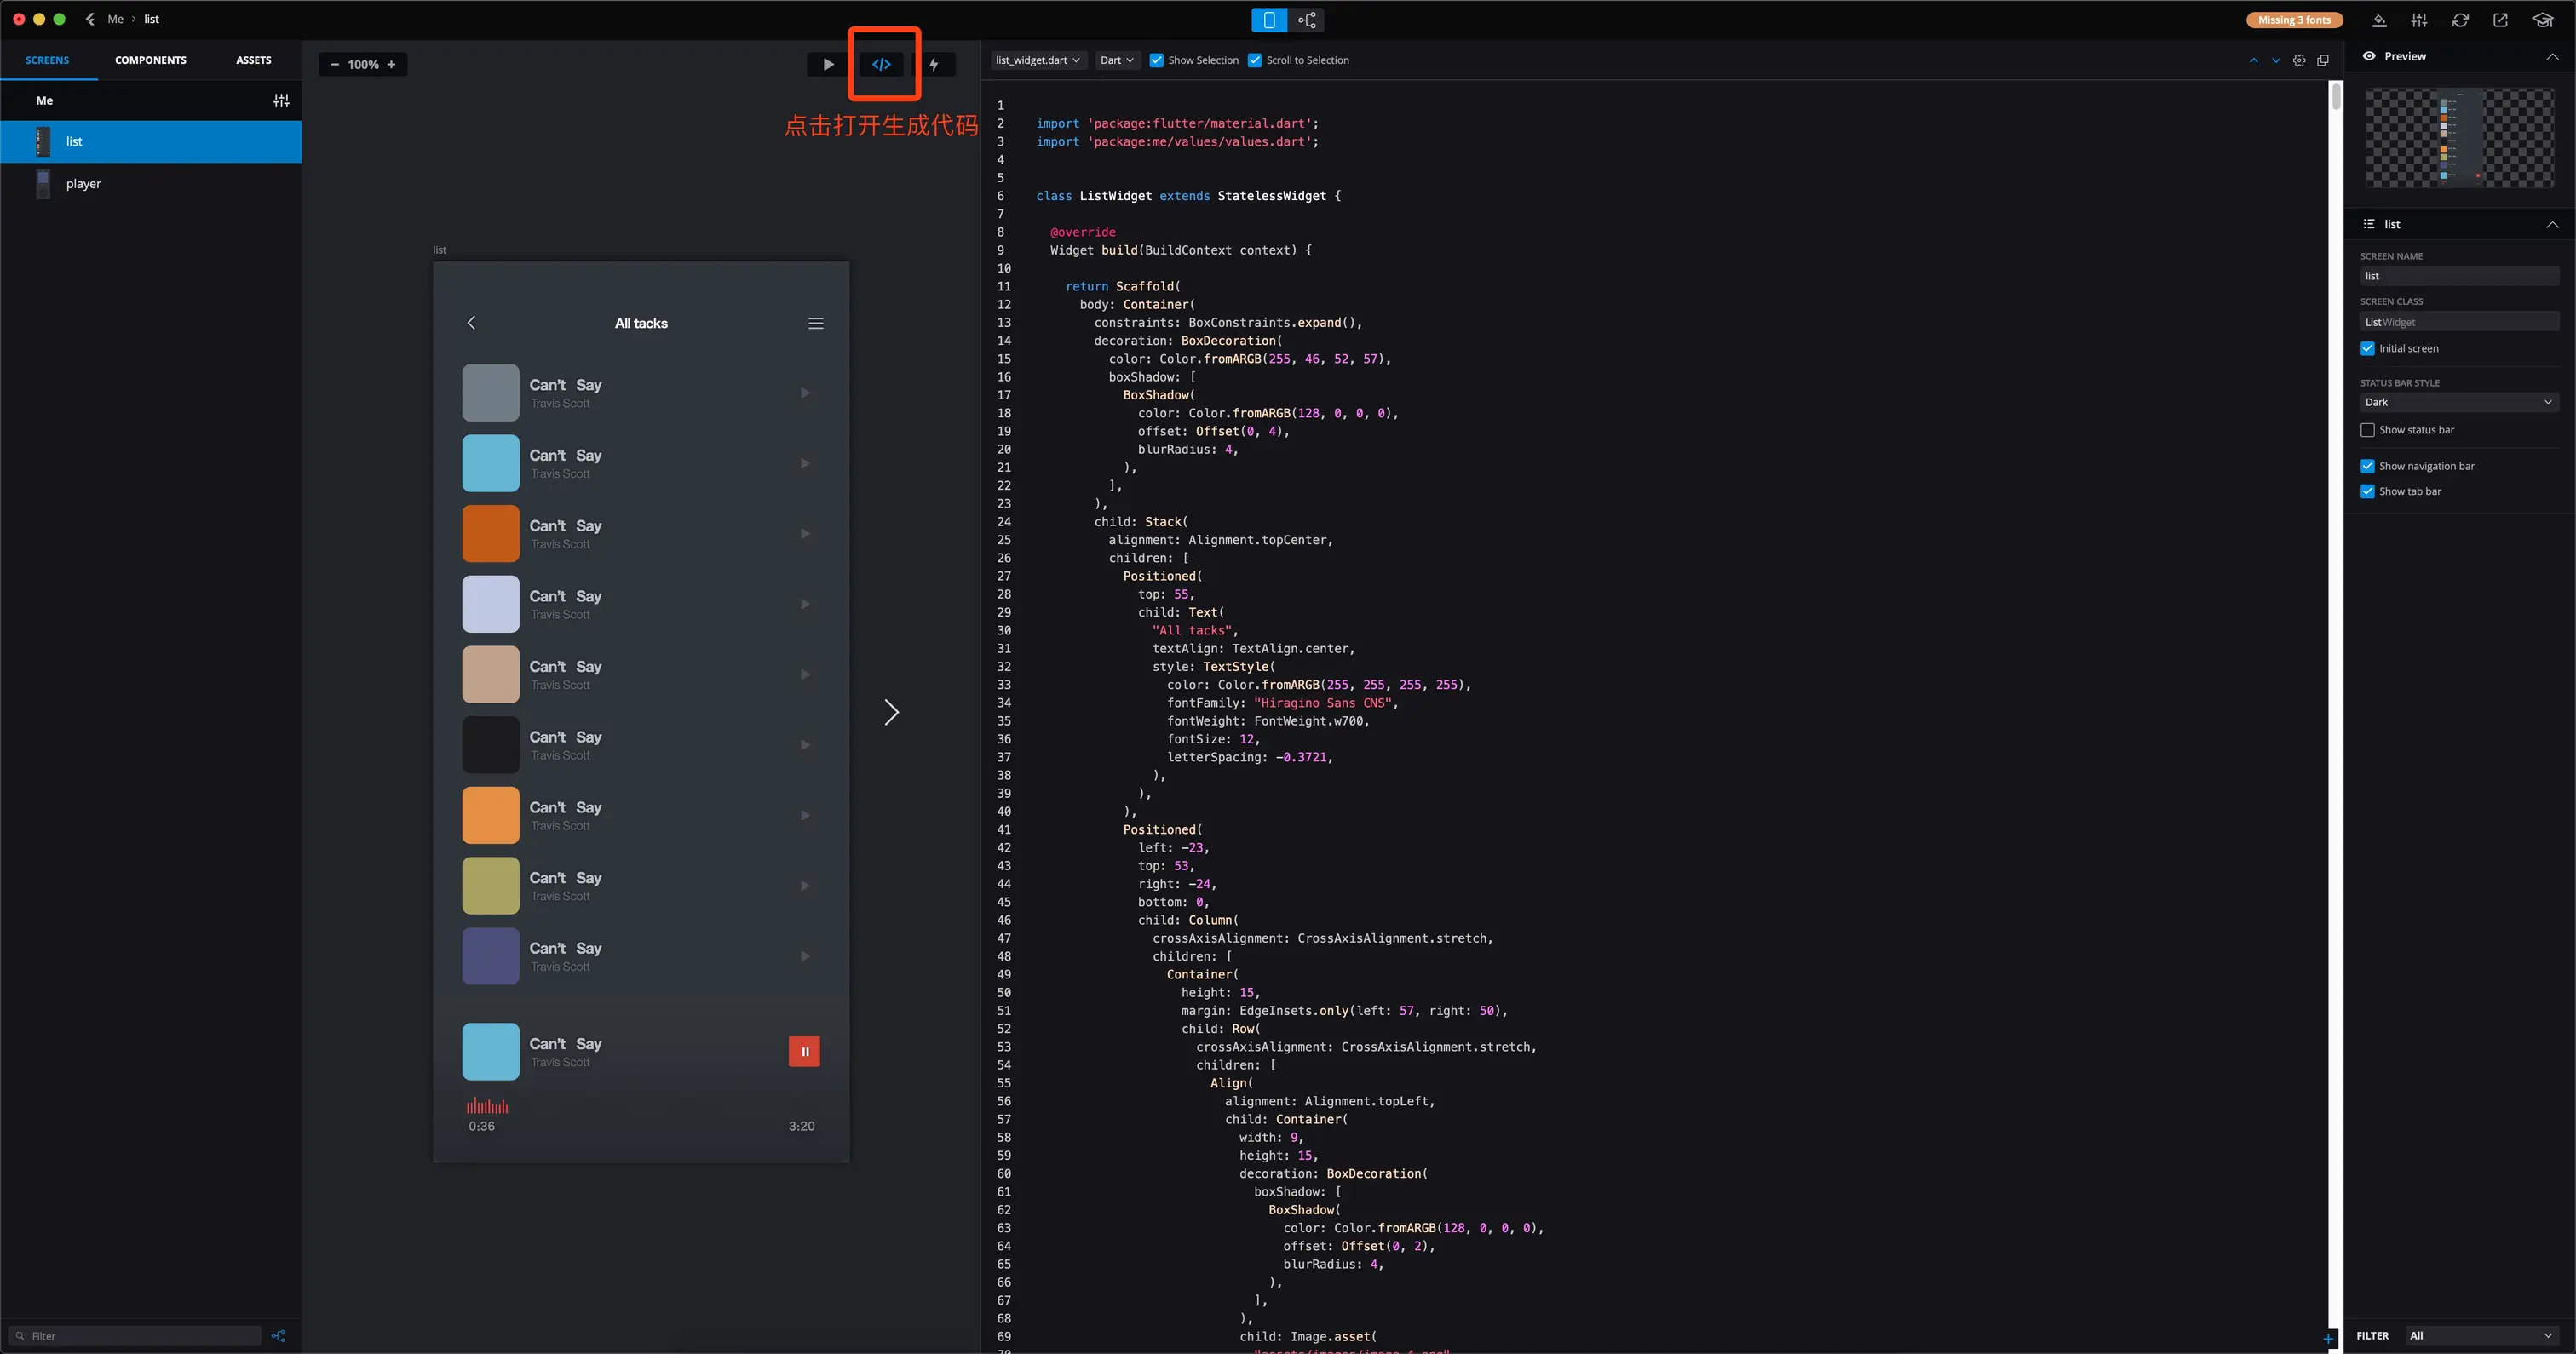The height and width of the screenshot is (1354, 2576).
Task: Open the Dart language dropdown
Action: 1117,60
